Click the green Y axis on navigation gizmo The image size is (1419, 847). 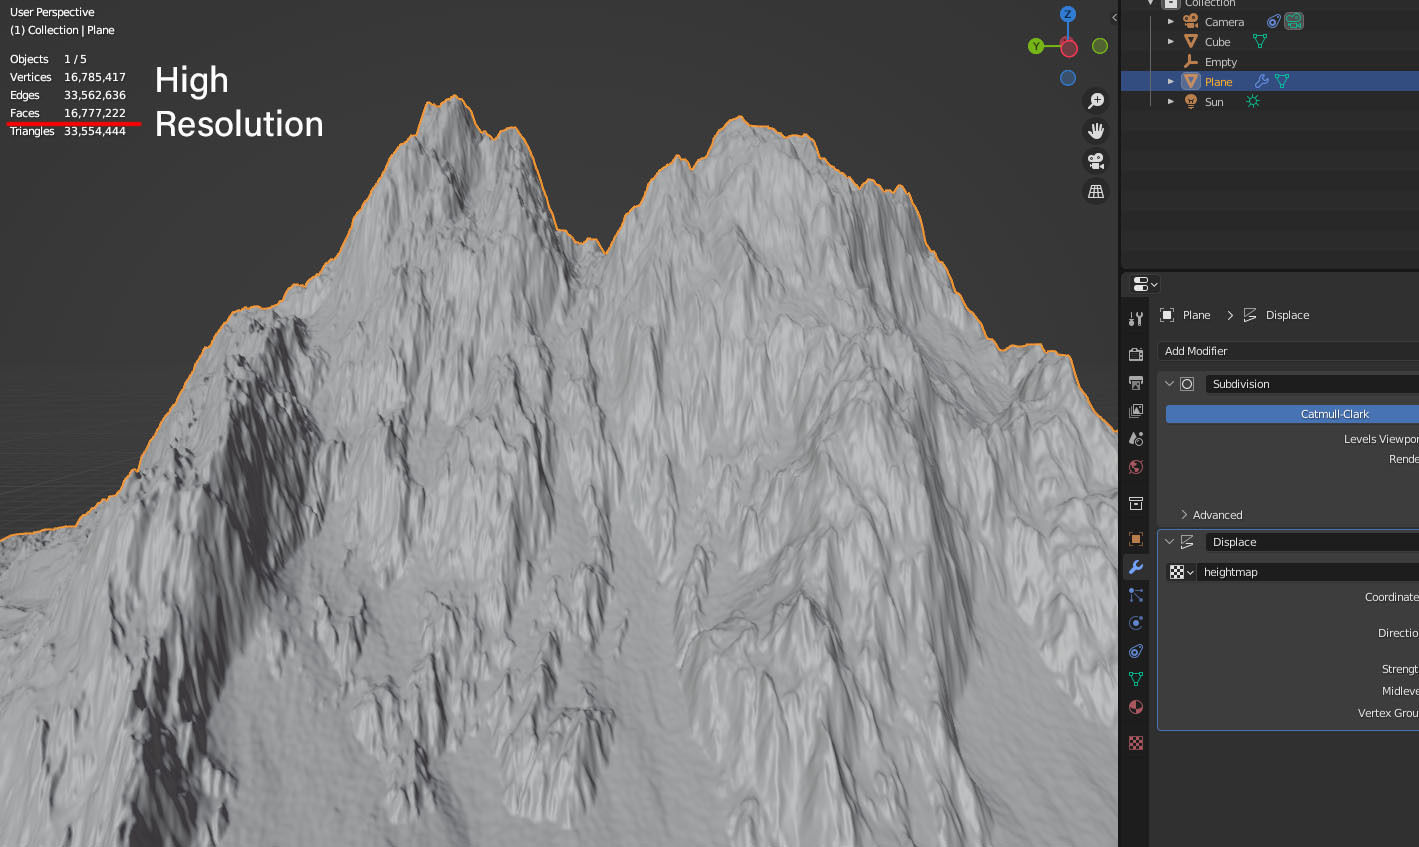click(x=1036, y=46)
